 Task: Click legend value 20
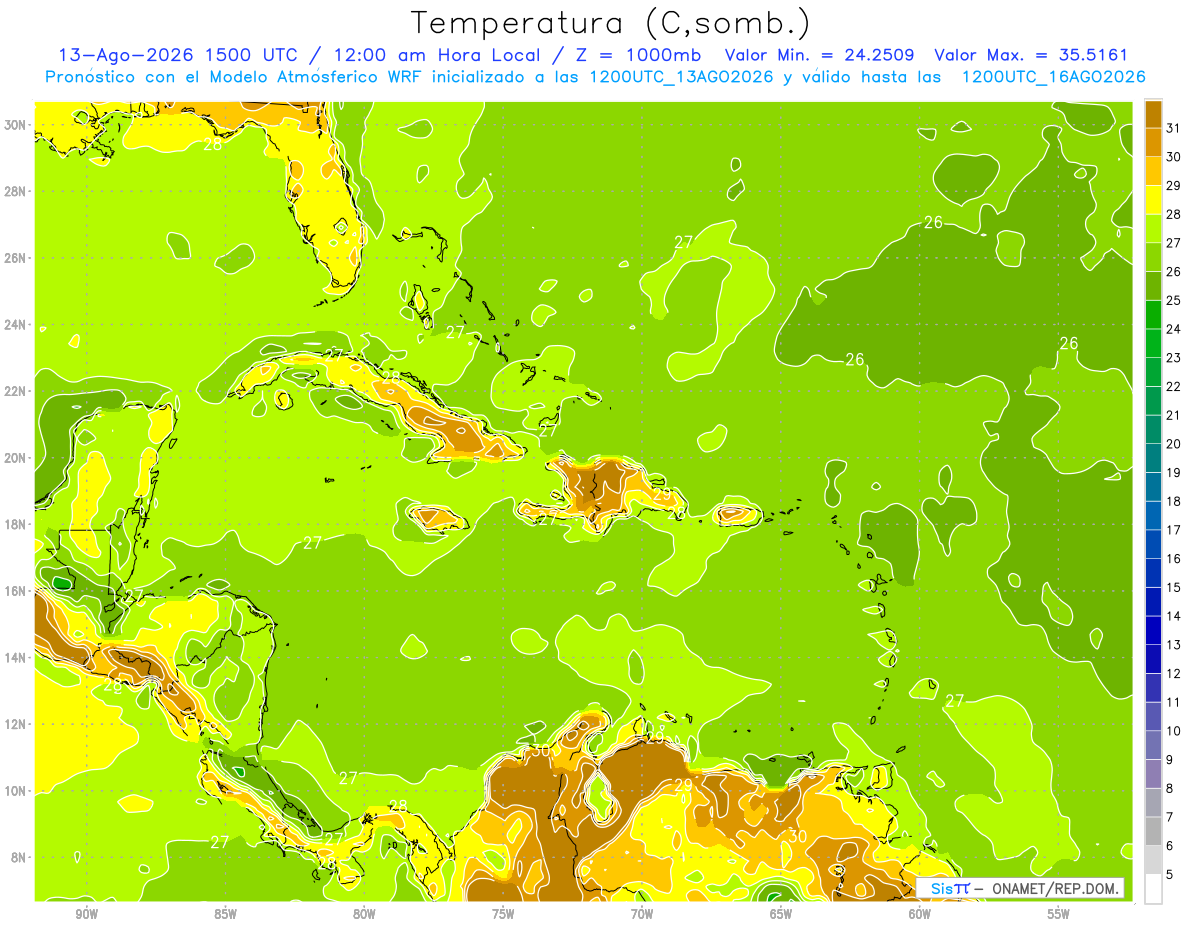1174,444
